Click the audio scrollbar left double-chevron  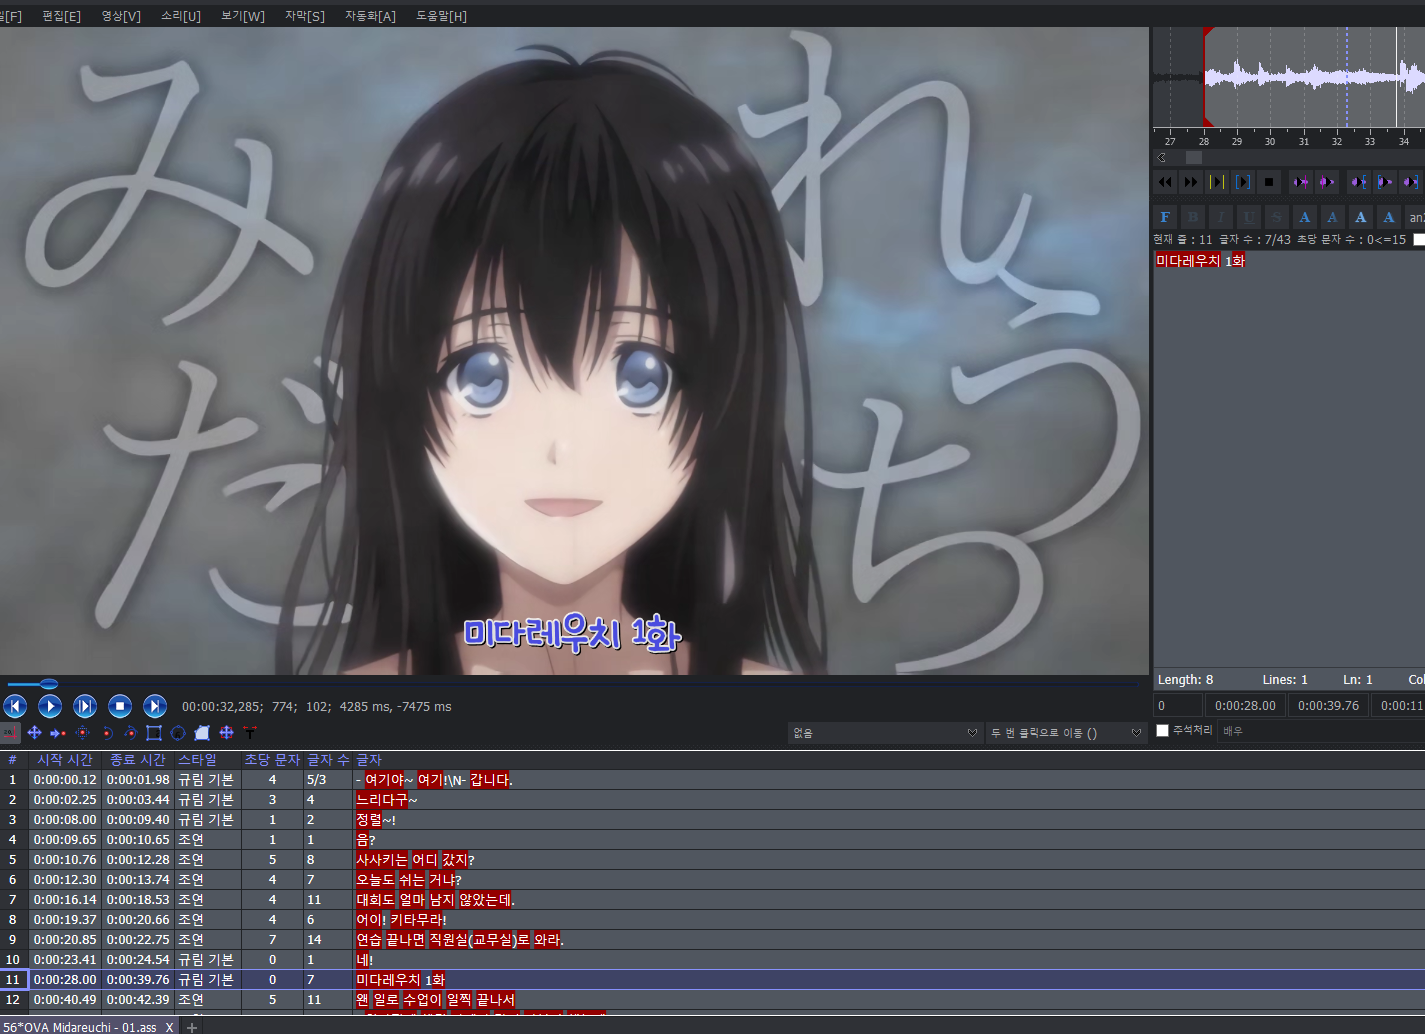(1162, 157)
